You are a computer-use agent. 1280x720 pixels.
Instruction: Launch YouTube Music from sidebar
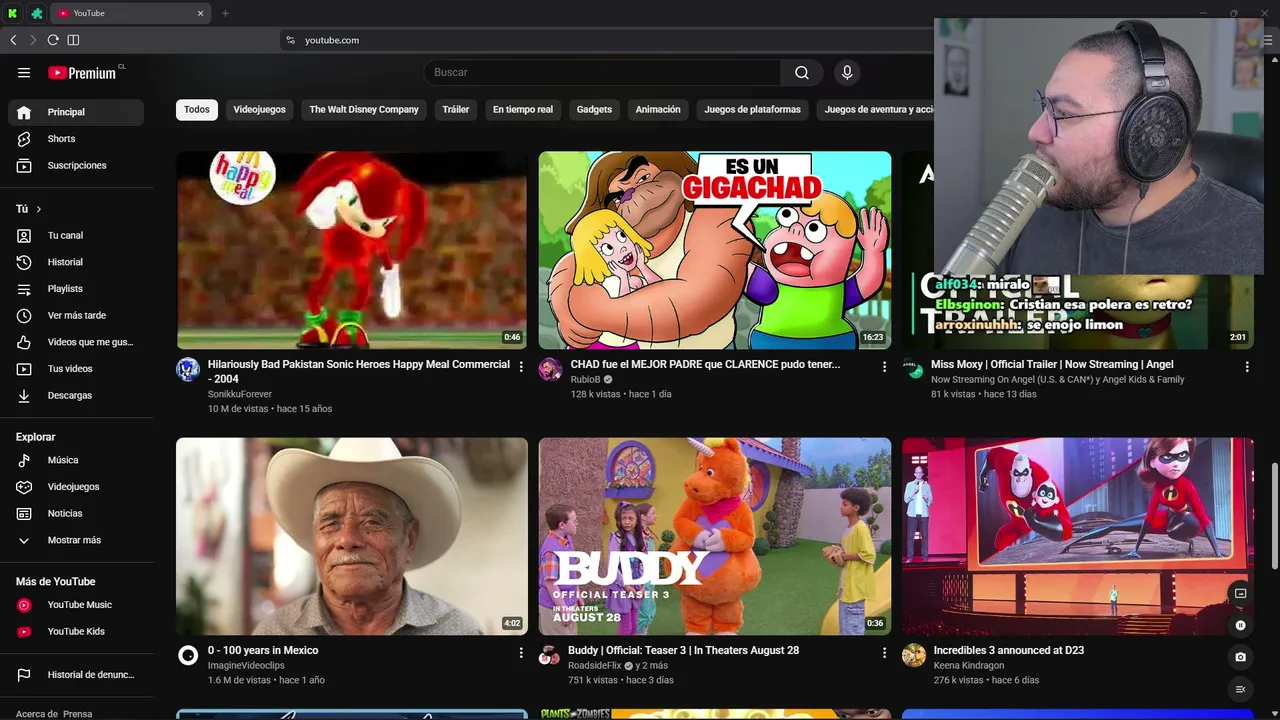pos(76,605)
